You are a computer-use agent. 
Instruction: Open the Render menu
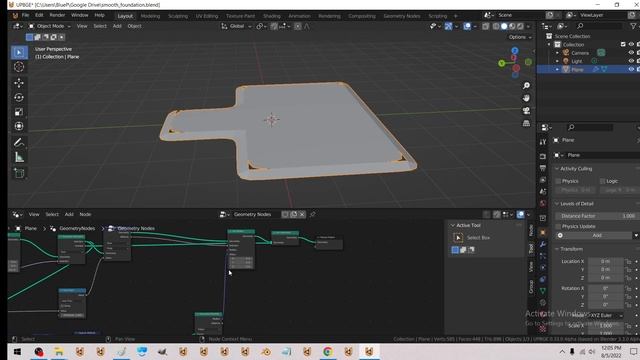click(57, 16)
